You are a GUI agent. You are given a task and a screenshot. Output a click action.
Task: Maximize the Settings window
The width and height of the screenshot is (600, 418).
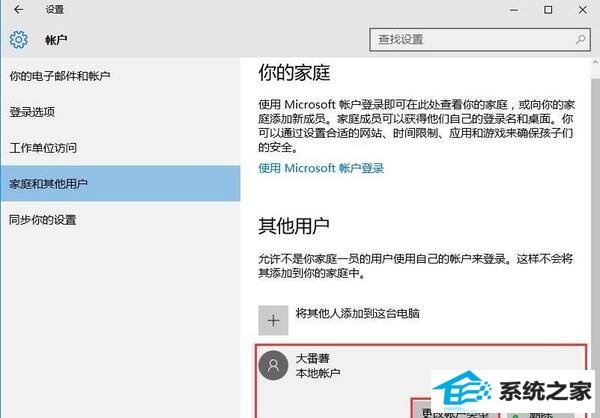pos(548,10)
